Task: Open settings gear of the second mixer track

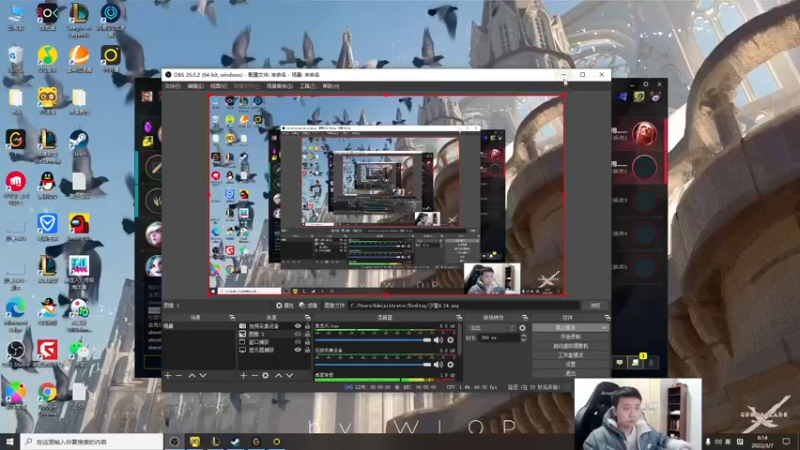Action: click(451, 364)
